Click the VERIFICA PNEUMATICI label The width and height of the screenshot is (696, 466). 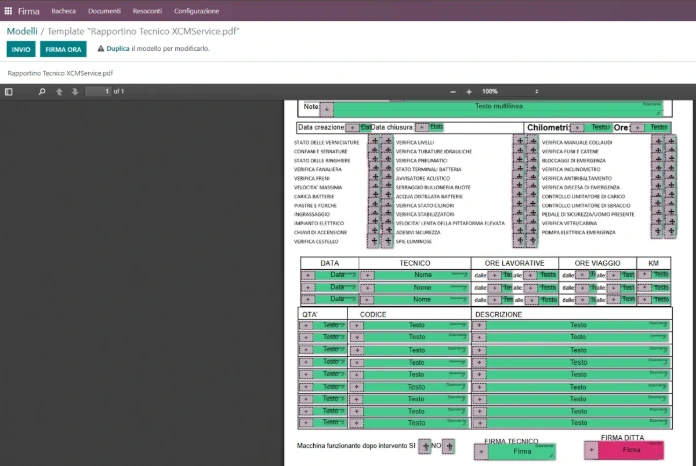point(421,161)
